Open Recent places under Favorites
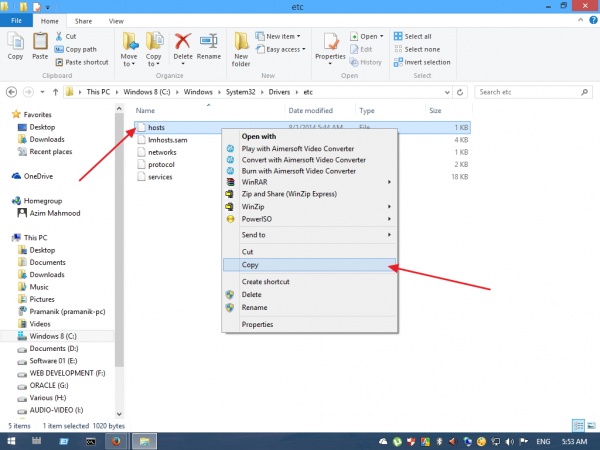Image resolution: width=600 pixels, height=450 pixels. click(45, 152)
